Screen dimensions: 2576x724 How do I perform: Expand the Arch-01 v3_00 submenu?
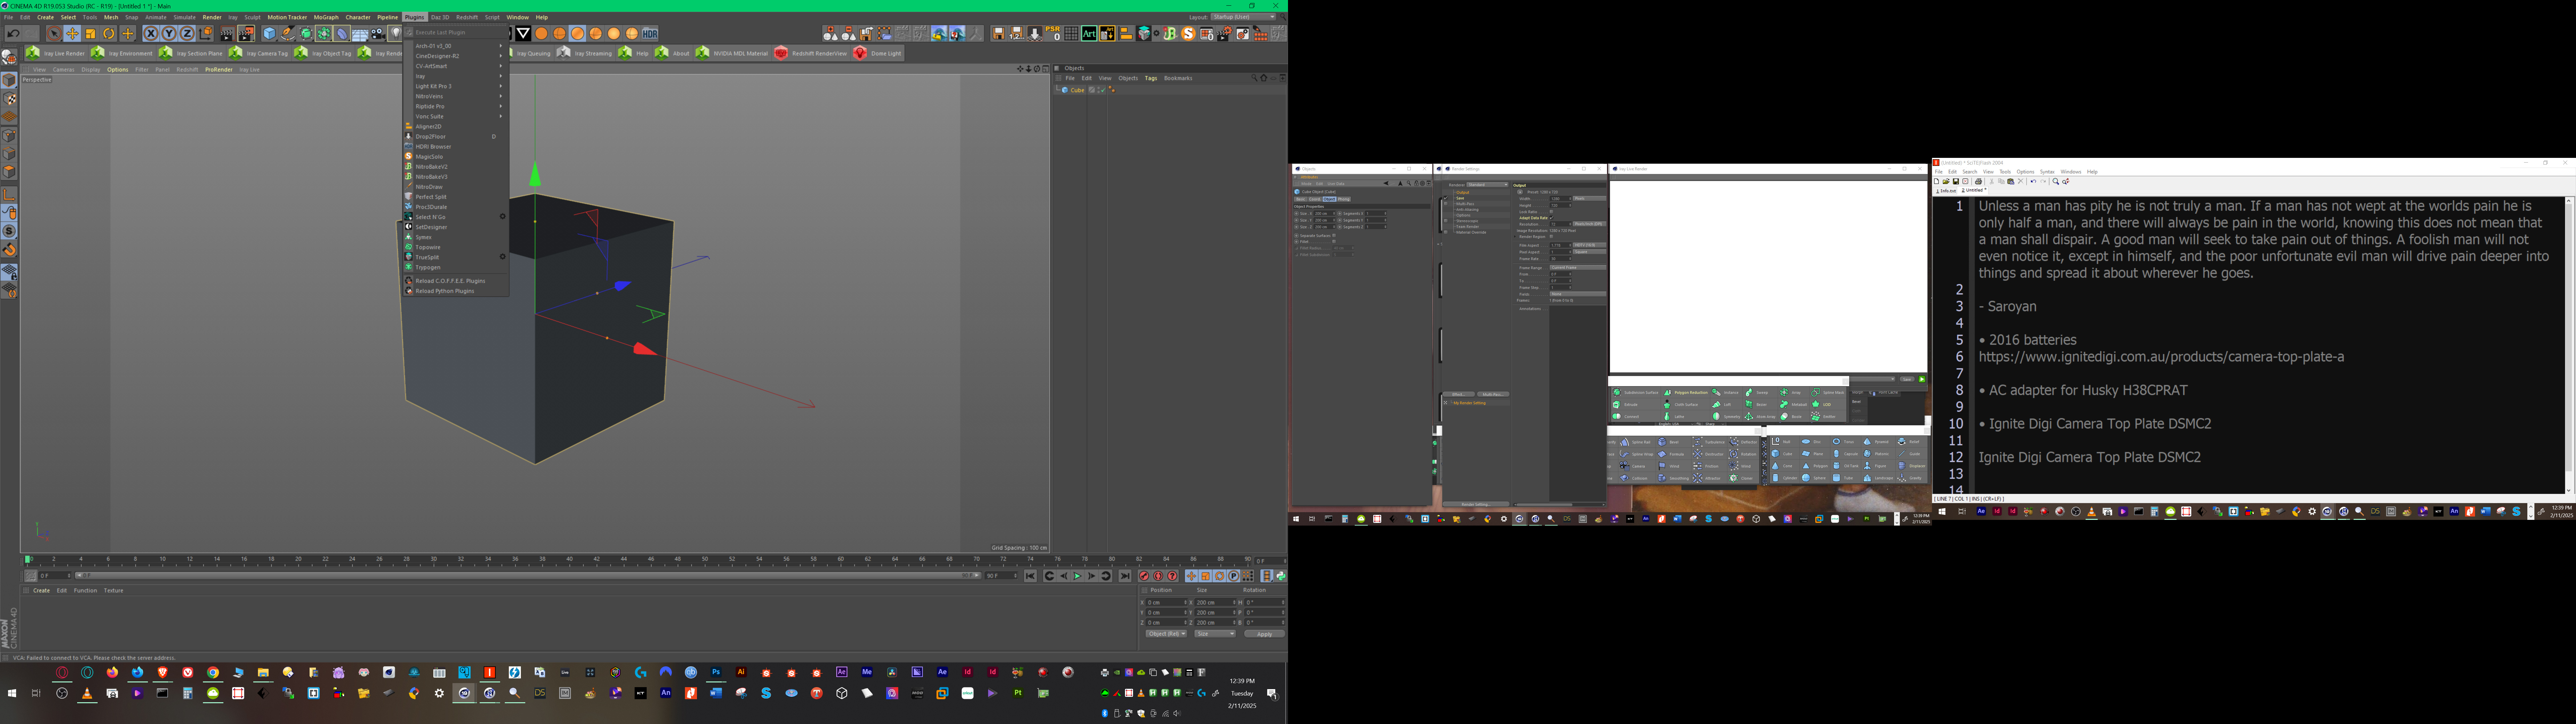tap(456, 46)
